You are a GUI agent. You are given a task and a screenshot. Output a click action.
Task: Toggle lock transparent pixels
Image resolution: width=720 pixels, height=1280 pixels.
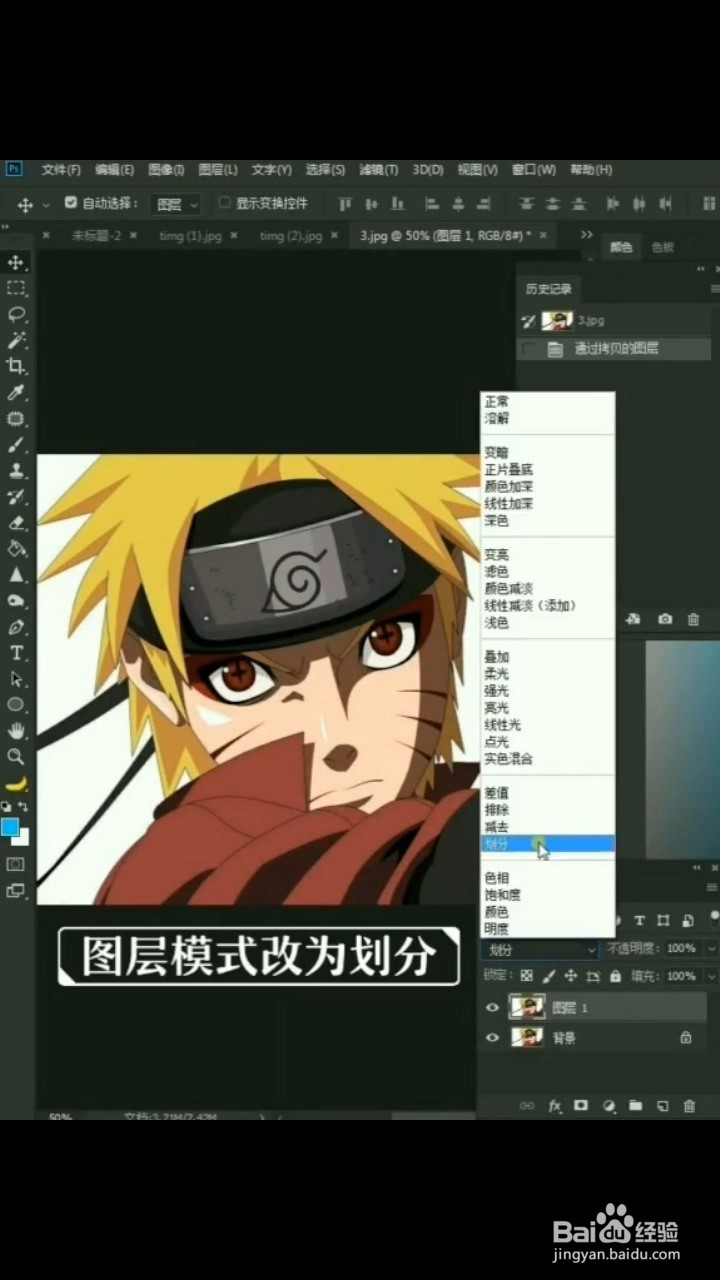tap(527, 975)
